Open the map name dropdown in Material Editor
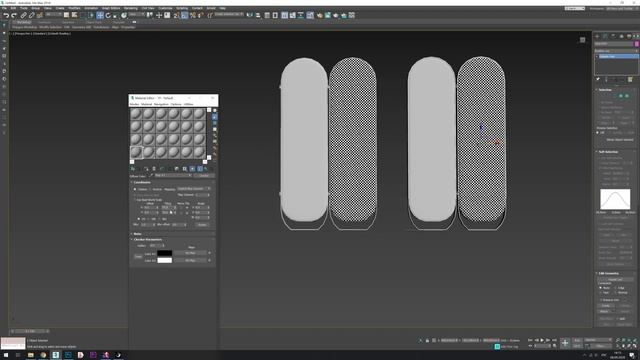 [173, 175]
